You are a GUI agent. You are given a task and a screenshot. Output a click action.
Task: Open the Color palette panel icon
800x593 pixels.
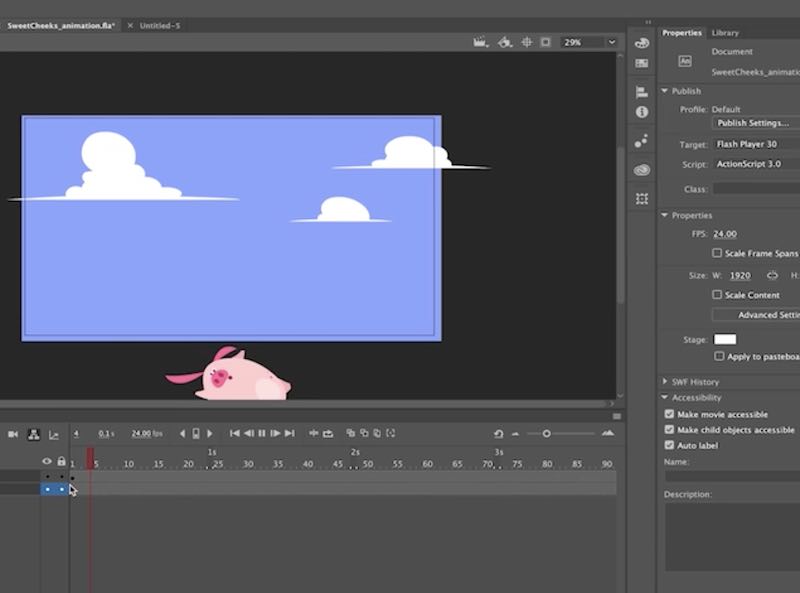642,43
